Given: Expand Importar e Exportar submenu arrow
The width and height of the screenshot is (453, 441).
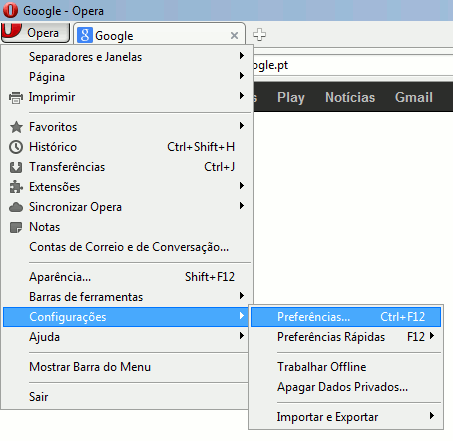Looking at the screenshot, I should [x=432, y=416].
